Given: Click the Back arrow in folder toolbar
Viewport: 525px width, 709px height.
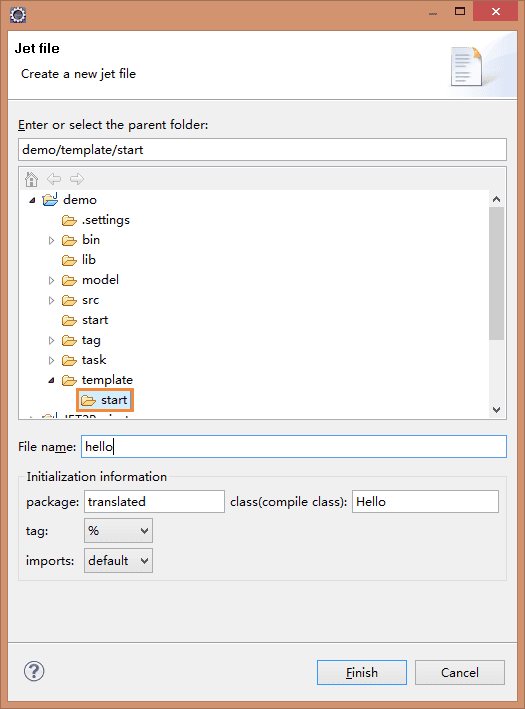Looking at the screenshot, I should [54, 179].
